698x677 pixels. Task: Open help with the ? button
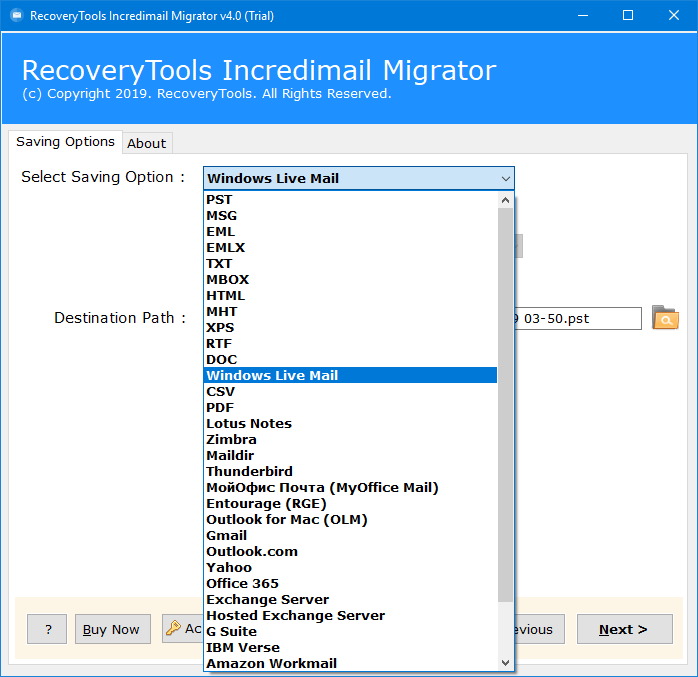pos(47,629)
